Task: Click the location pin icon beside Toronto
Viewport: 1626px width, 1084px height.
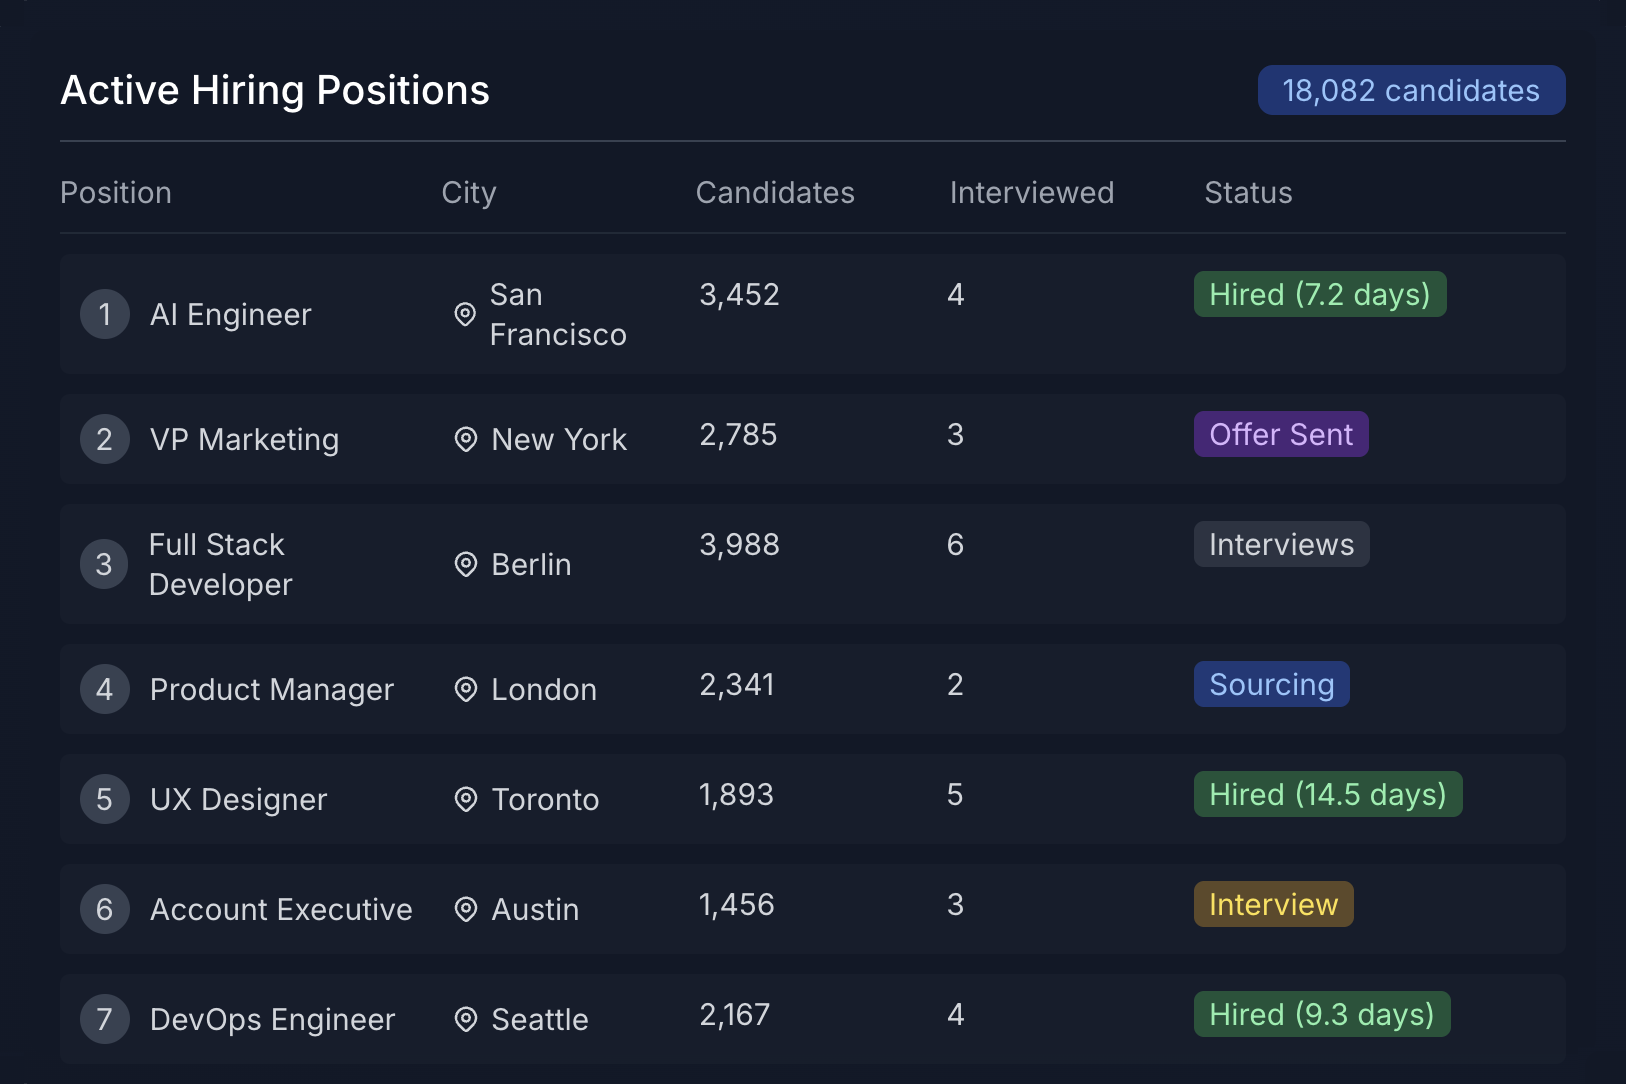Action: tap(464, 799)
